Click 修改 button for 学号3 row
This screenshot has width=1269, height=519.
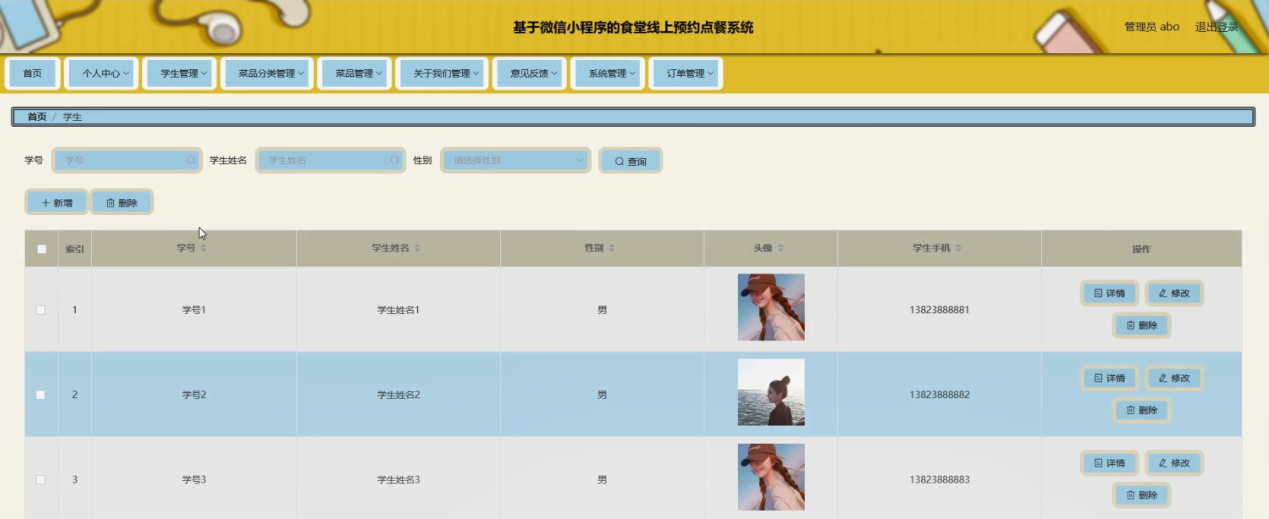(x=1174, y=463)
